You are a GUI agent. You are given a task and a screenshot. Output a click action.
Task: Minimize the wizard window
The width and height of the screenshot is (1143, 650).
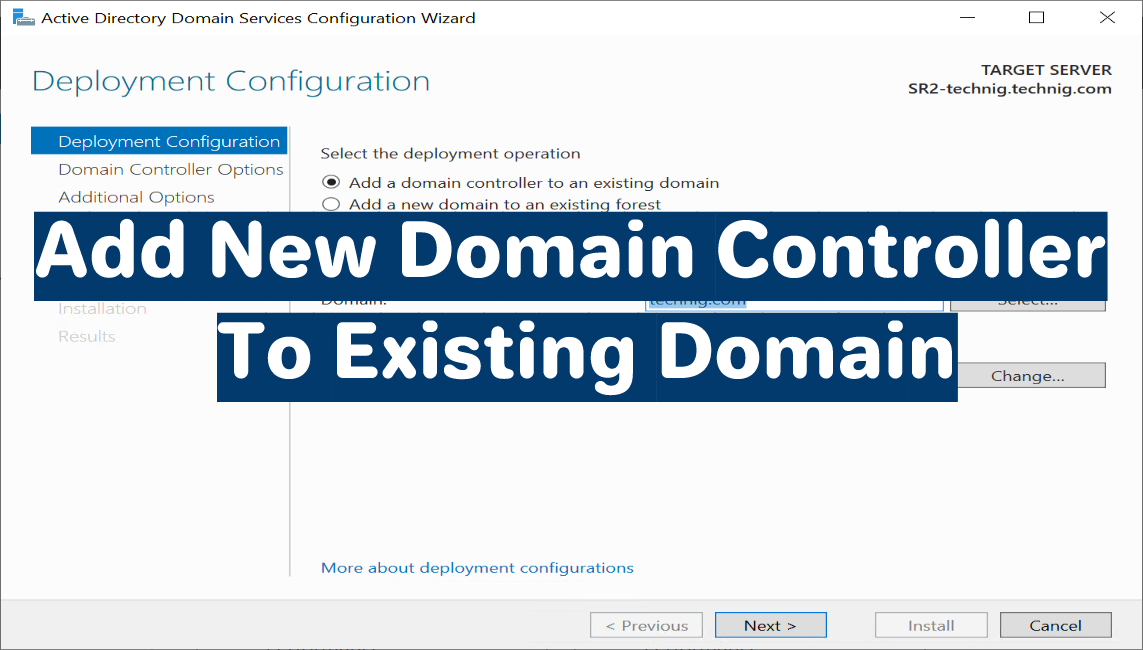967,17
